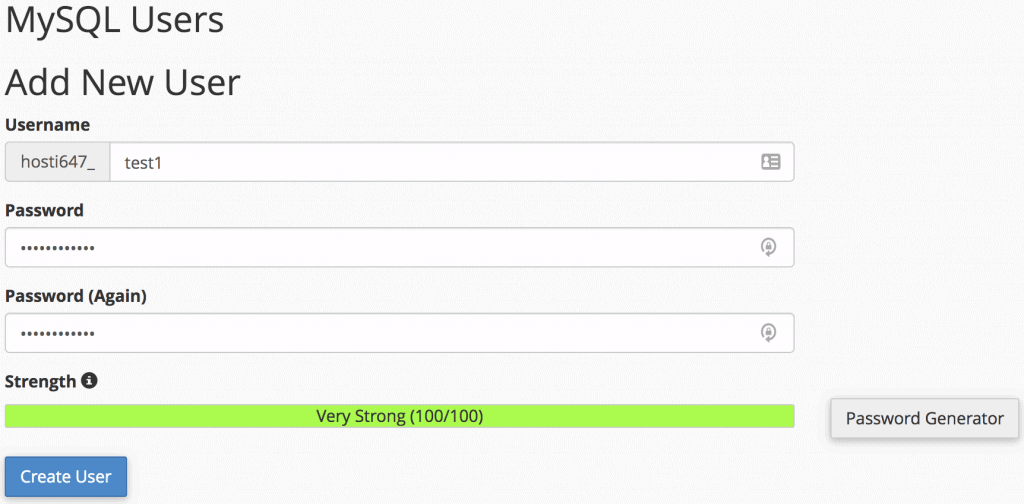Click the Password (Again) label
1024x504 pixels.
point(76,296)
